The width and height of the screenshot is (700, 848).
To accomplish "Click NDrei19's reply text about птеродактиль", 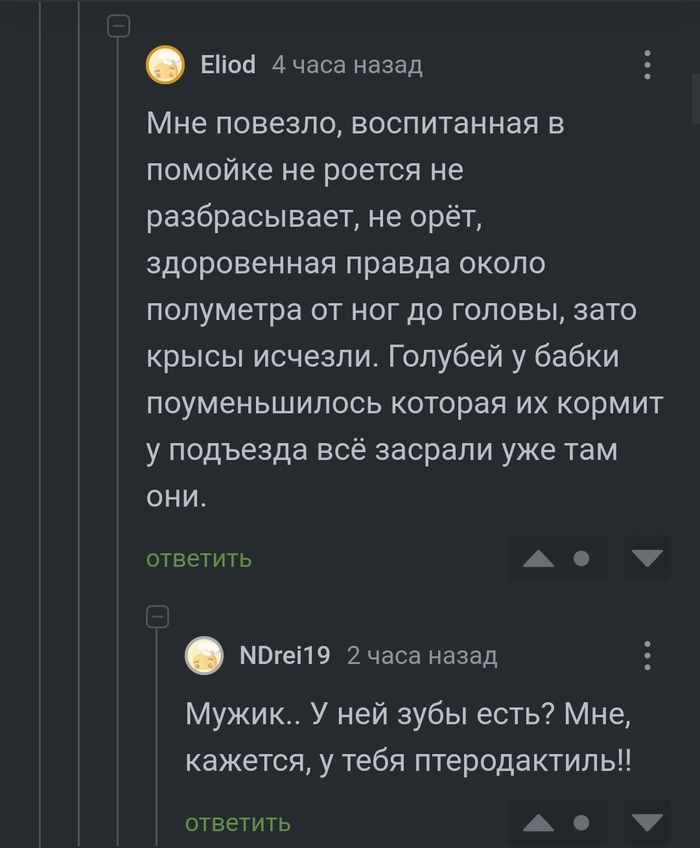I will [408, 738].
